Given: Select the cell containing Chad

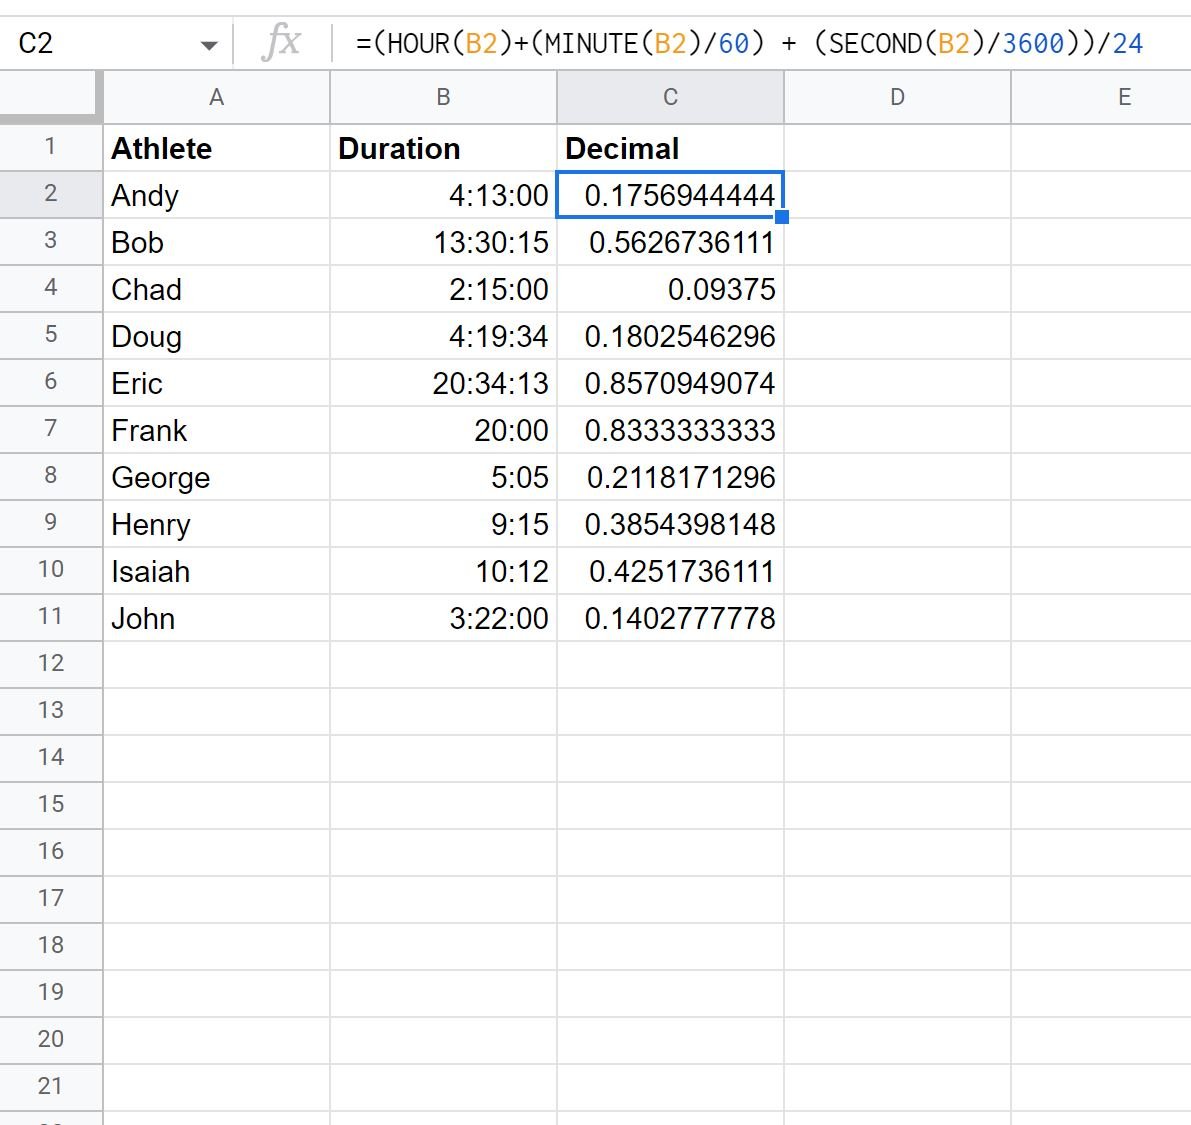Looking at the screenshot, I should (216, 289).
